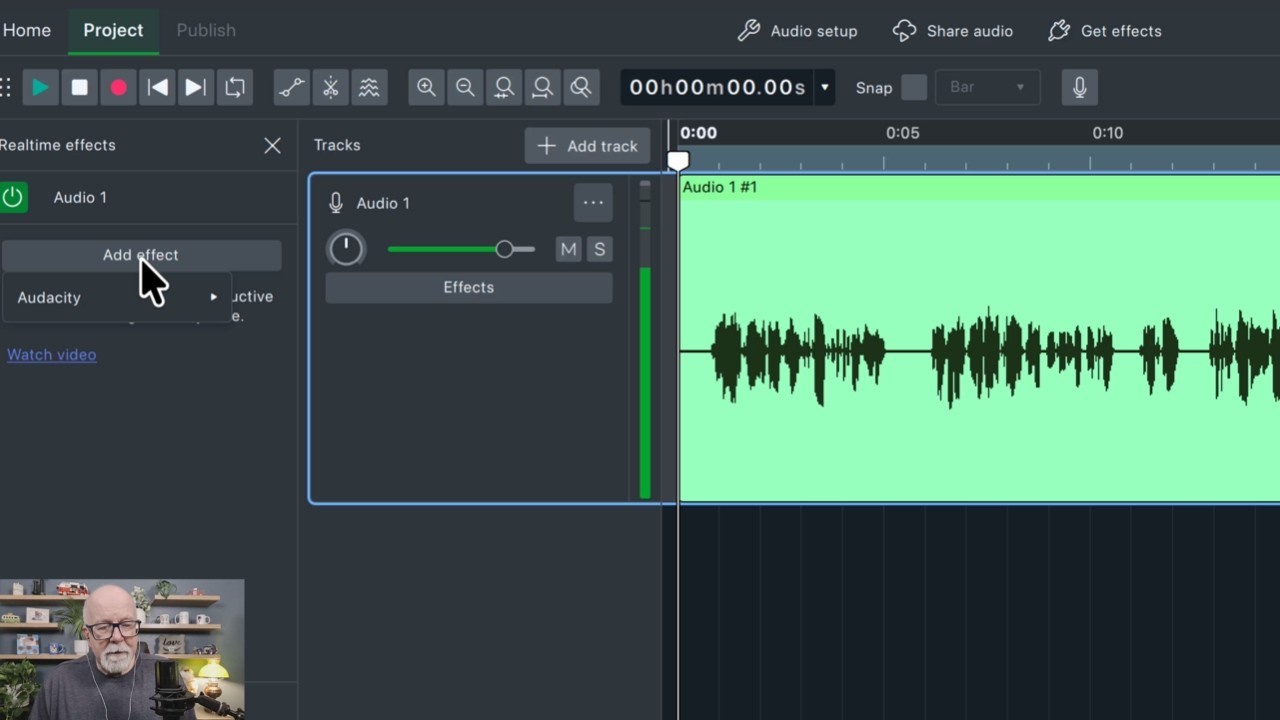Click the zoom toggle icon
Image resolution: width=1280 pixels, height=720 pixels.
(581, 87)
